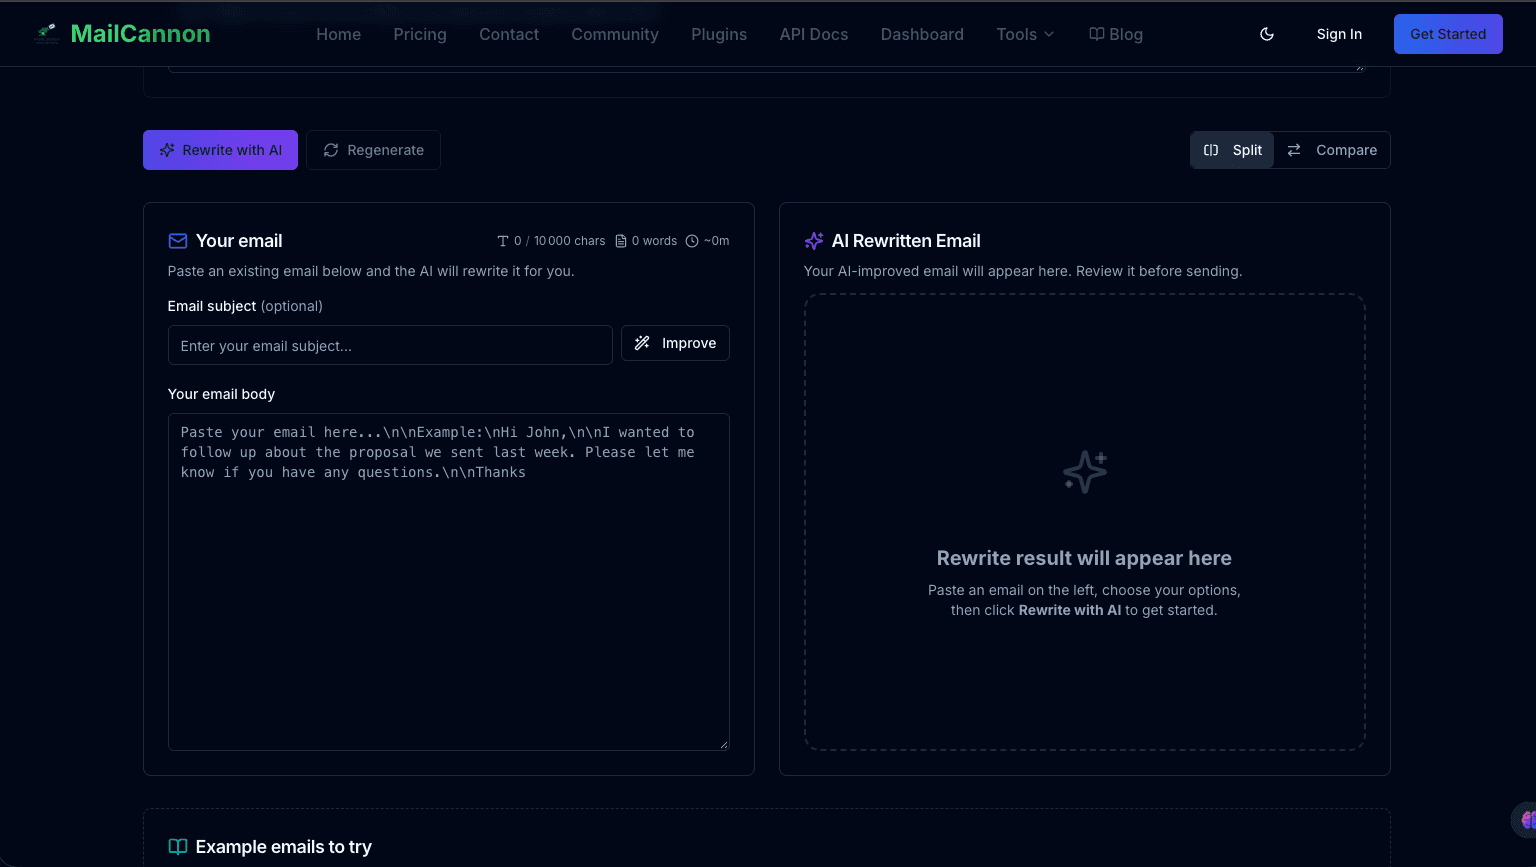
Task: Click the 'AI Rewritten Email' heading
Action: (x=906, y=241)
